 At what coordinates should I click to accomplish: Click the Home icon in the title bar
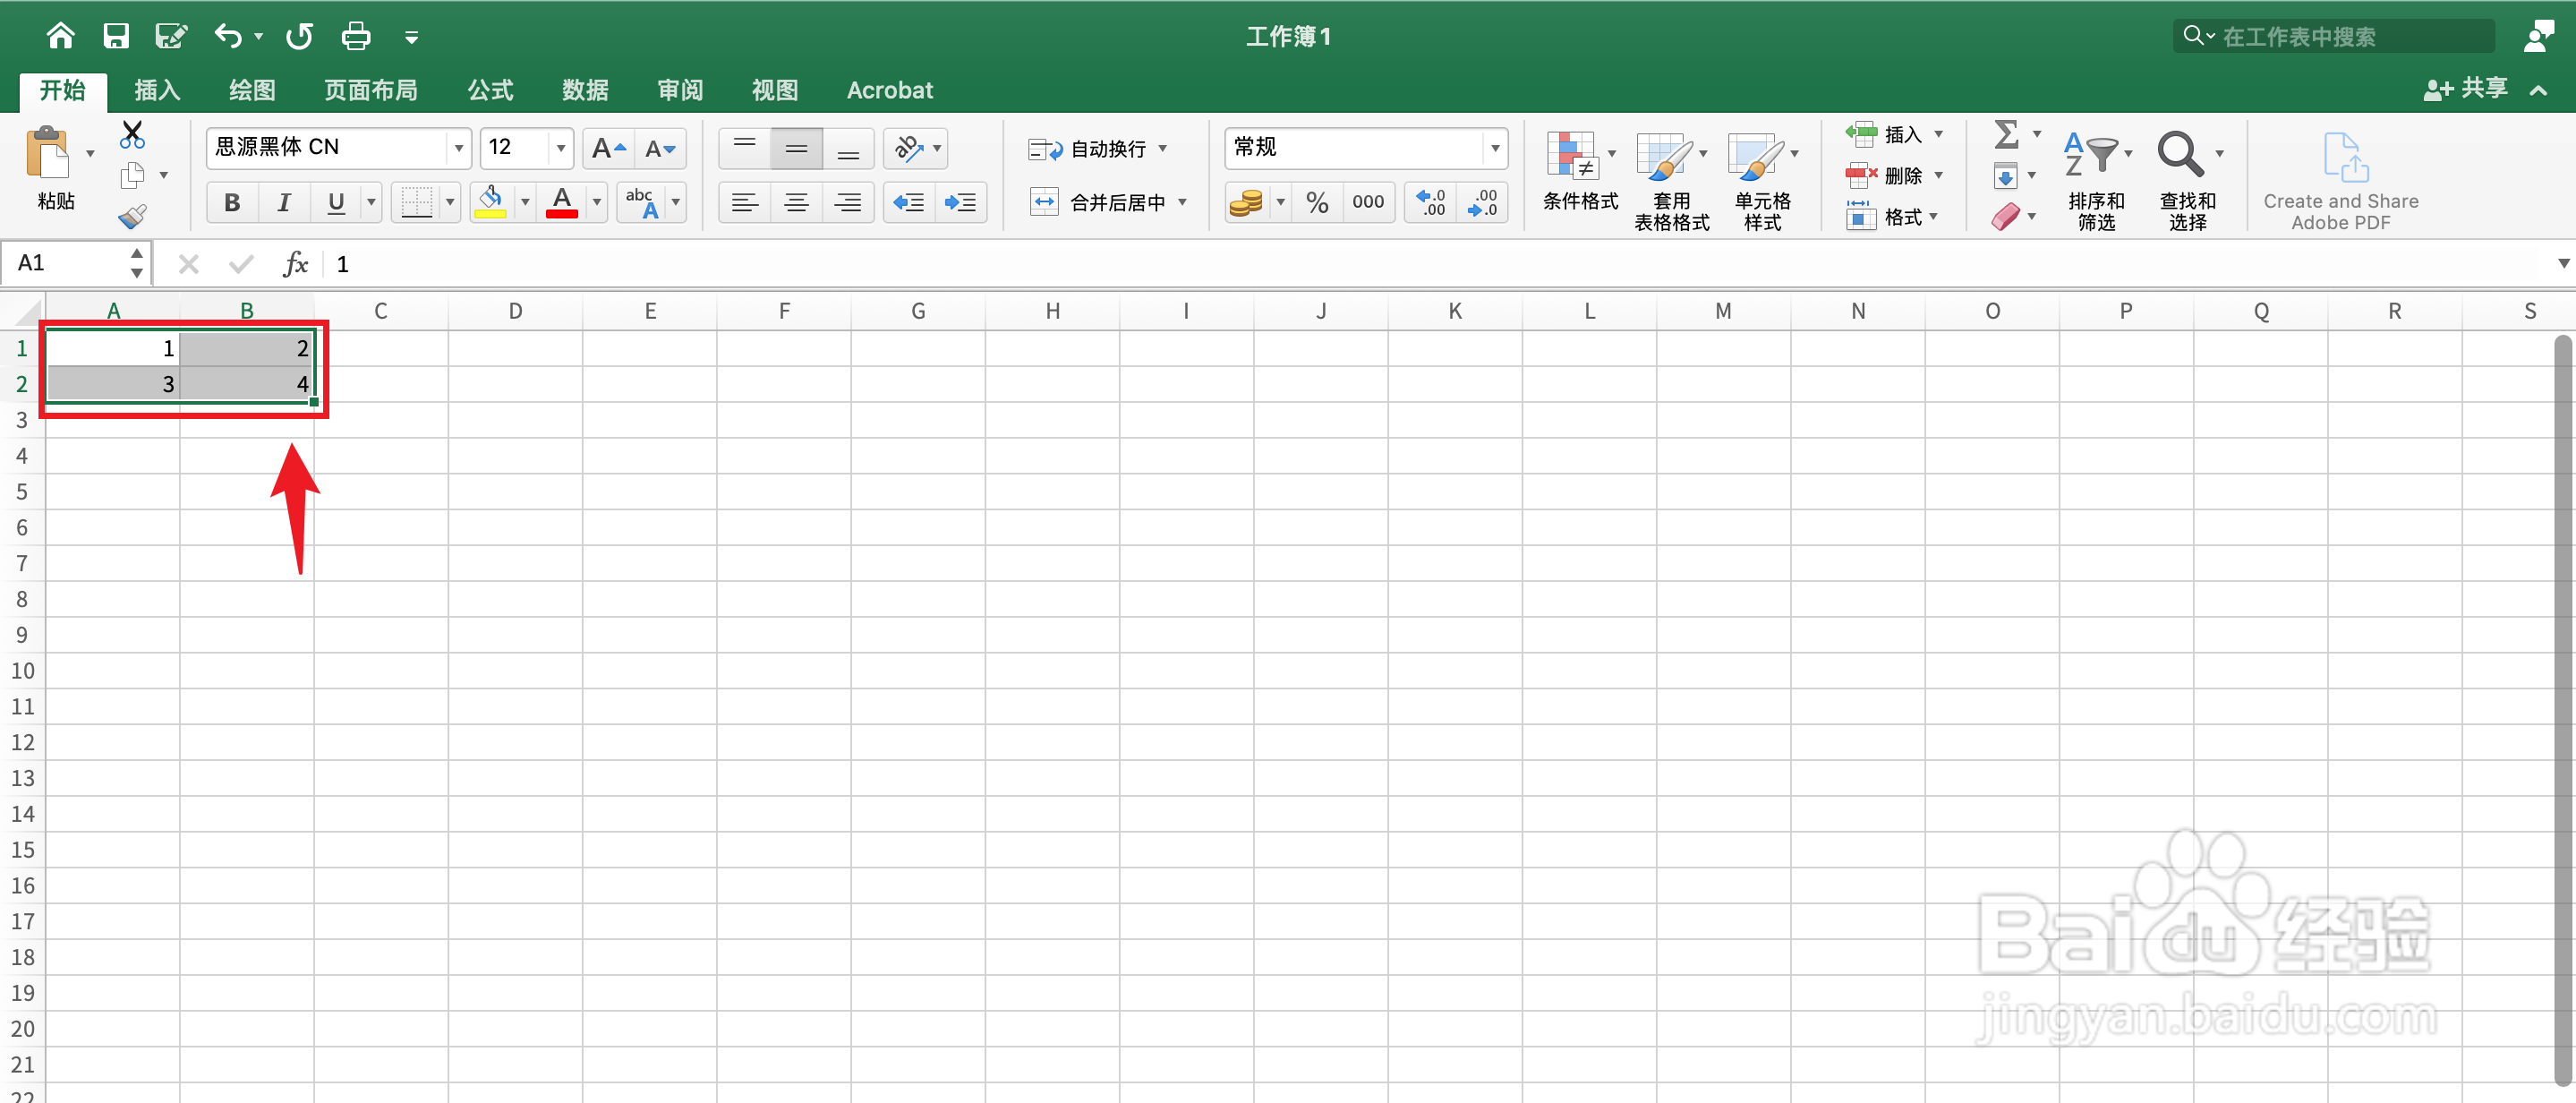tap(61, 36)
